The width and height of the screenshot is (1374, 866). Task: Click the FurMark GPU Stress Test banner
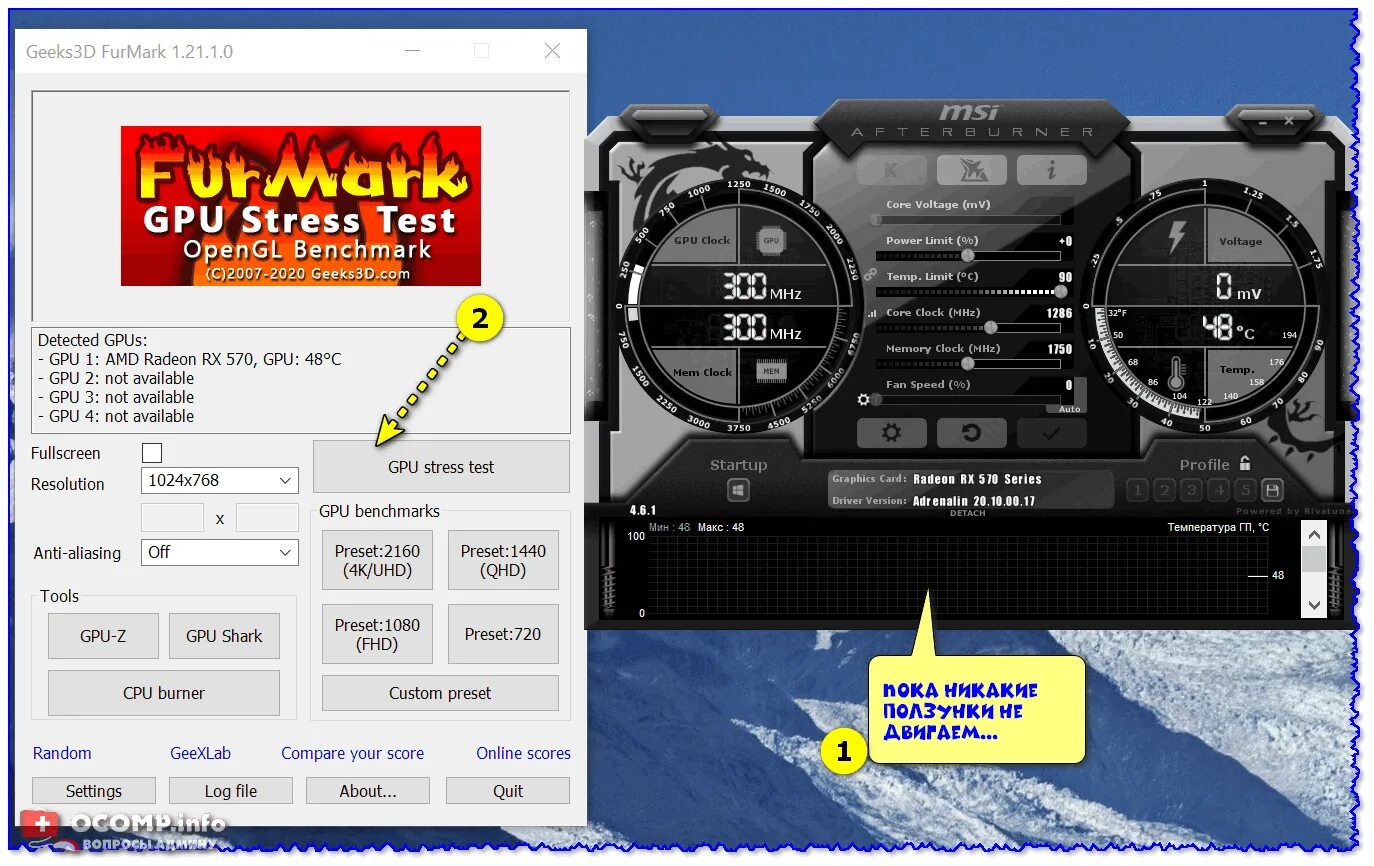[x=301, y=206]
